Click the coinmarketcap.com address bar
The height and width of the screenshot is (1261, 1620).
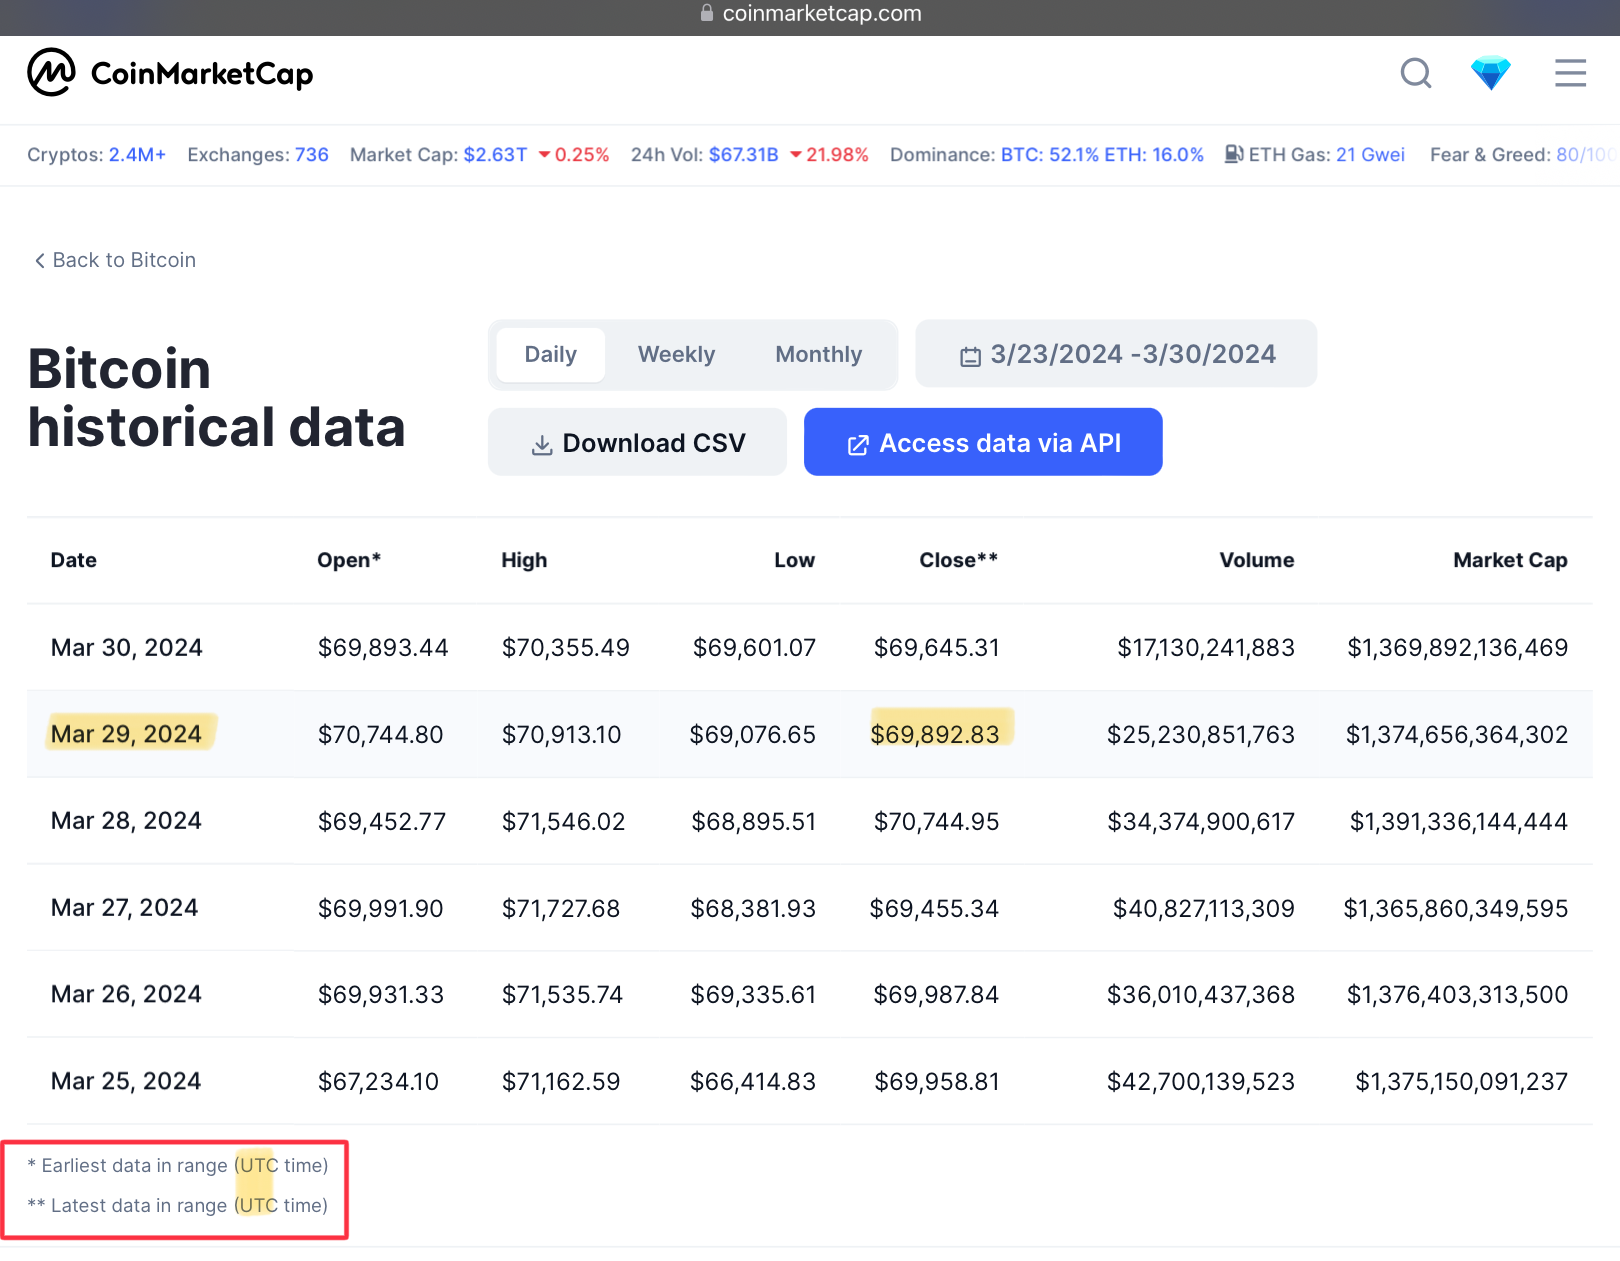pos(810,14)
